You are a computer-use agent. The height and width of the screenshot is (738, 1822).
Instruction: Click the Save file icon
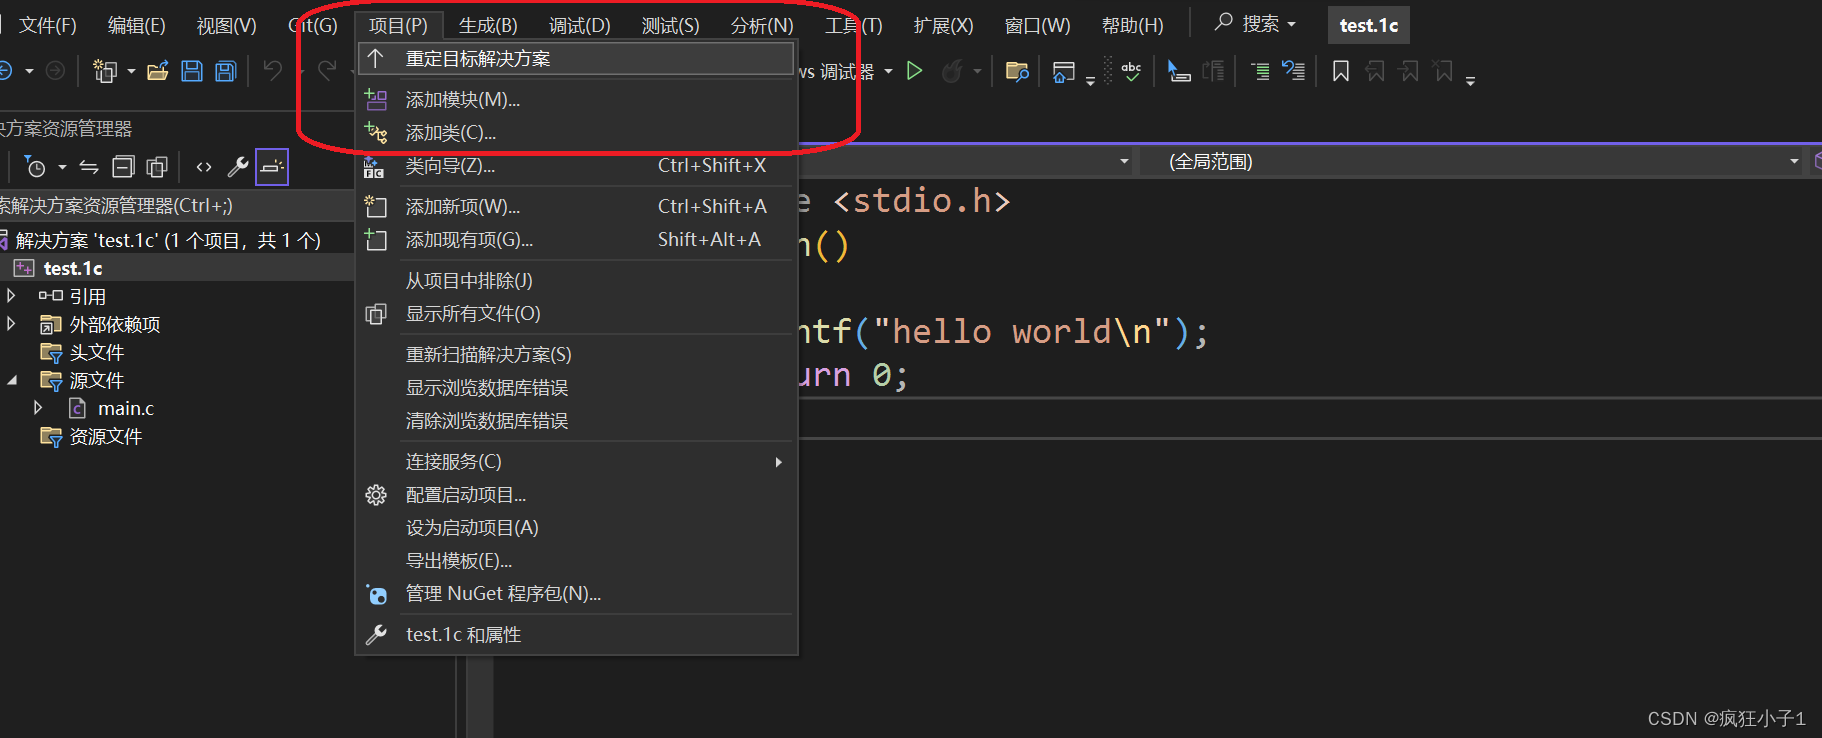point(192,71)
